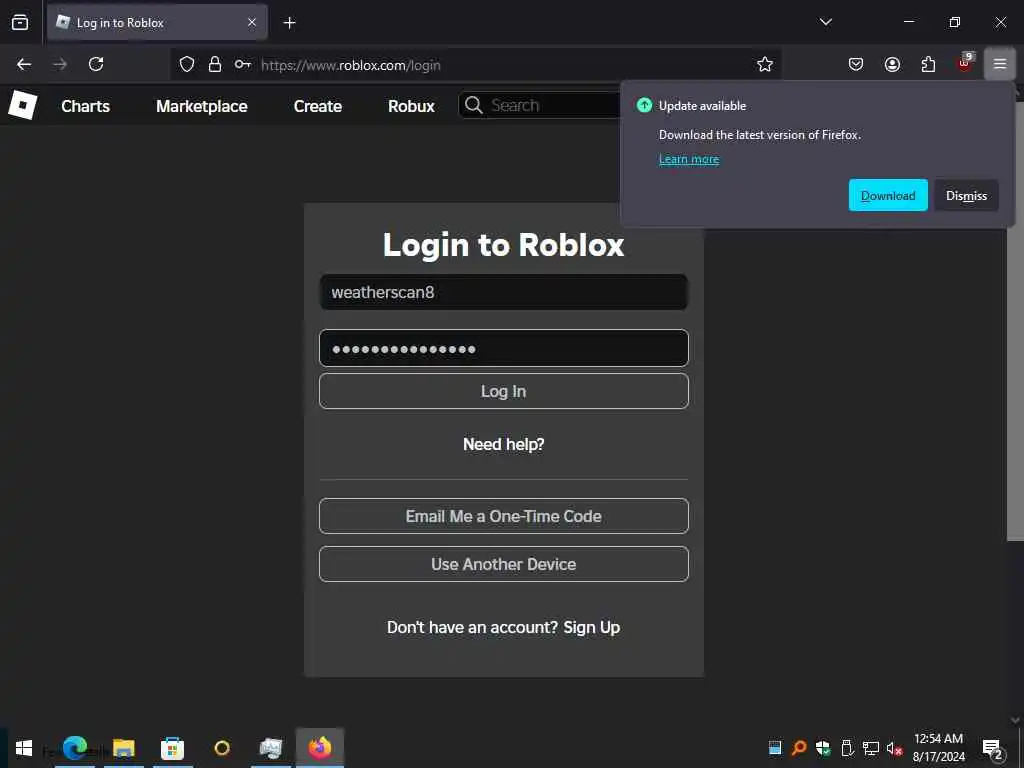Open a new tab with plus

[289, 23]
